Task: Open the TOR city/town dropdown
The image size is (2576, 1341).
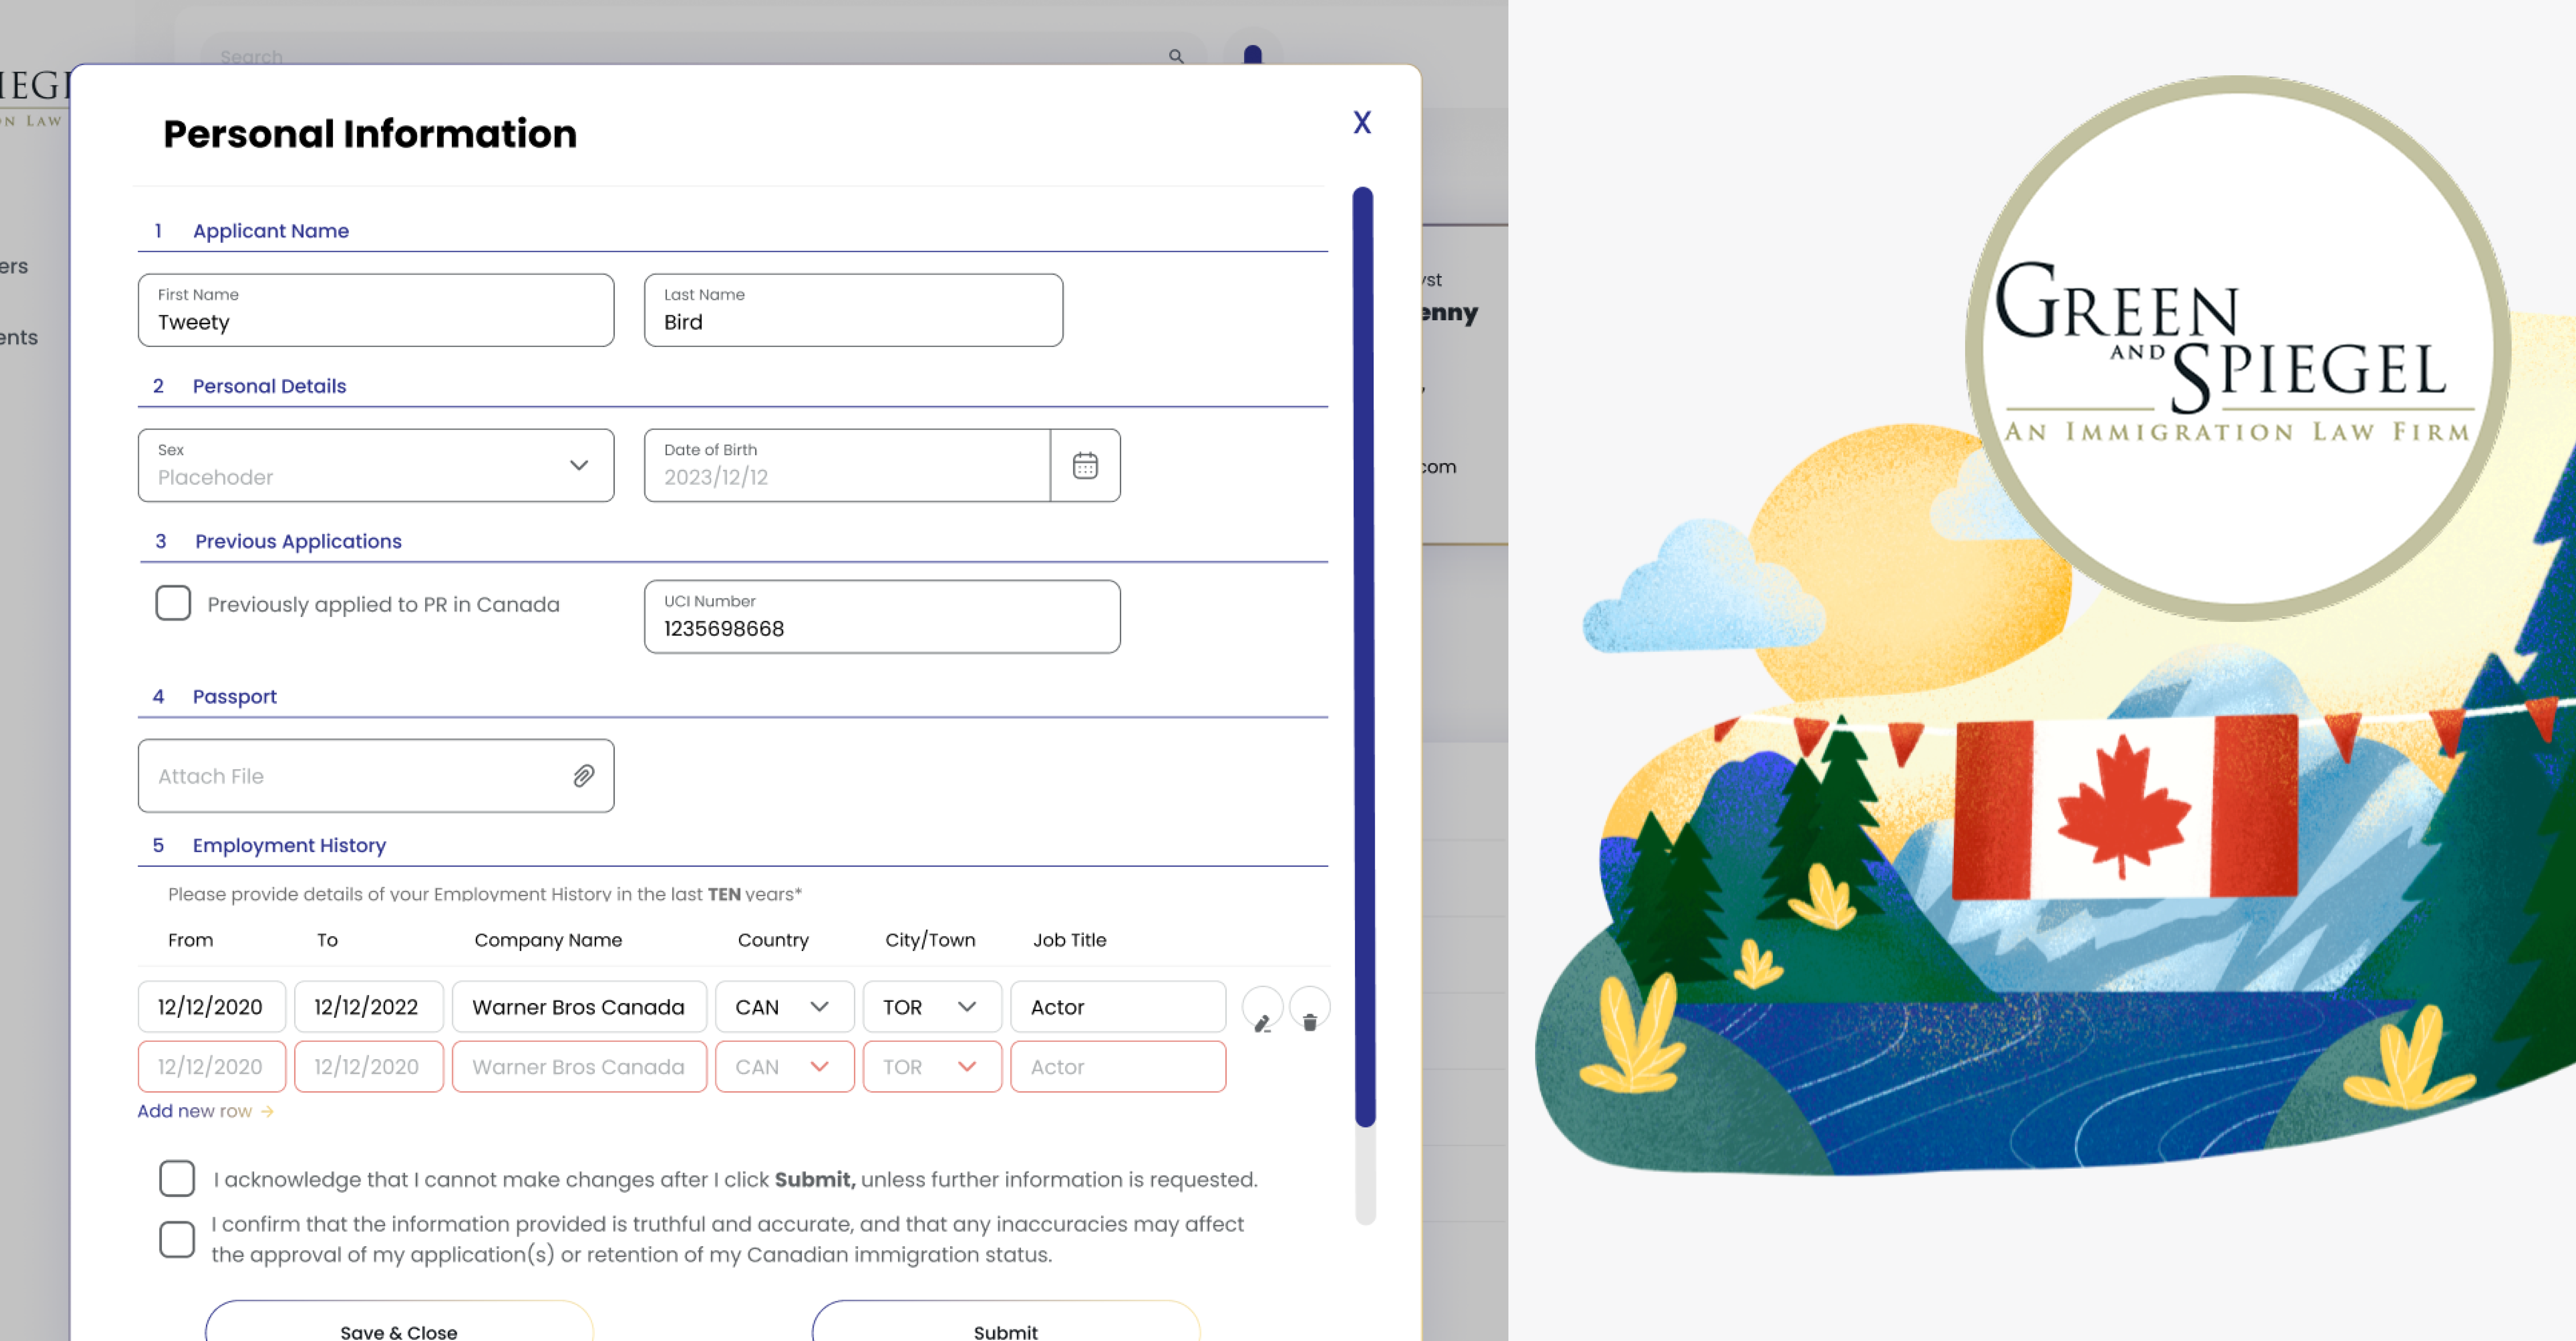Action: (x=967, y=1006)
